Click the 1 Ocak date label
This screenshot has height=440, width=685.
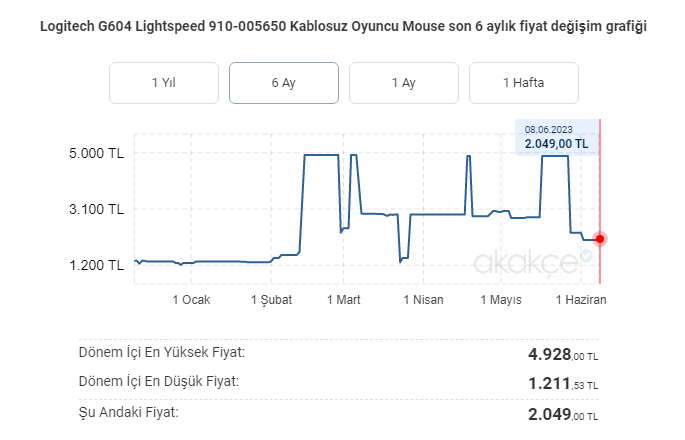(x=191, y=299)
